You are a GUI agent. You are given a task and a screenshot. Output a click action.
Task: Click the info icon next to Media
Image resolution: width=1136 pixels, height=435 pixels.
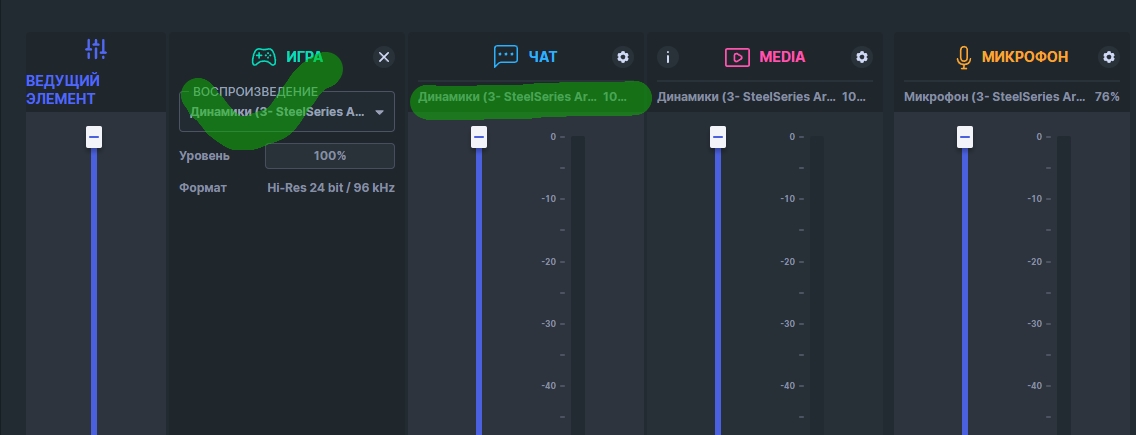point(668,57)
